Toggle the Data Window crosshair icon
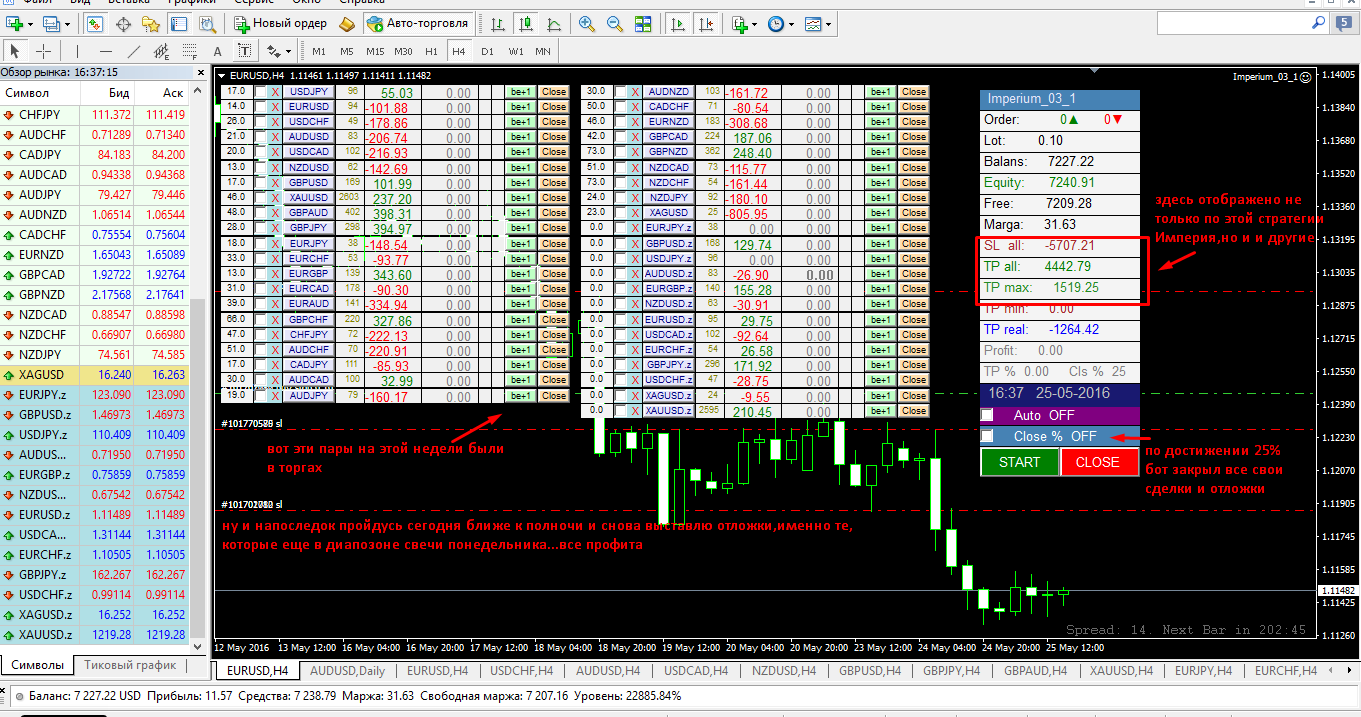Screen dimensions: 1361x717 [124, 22]
